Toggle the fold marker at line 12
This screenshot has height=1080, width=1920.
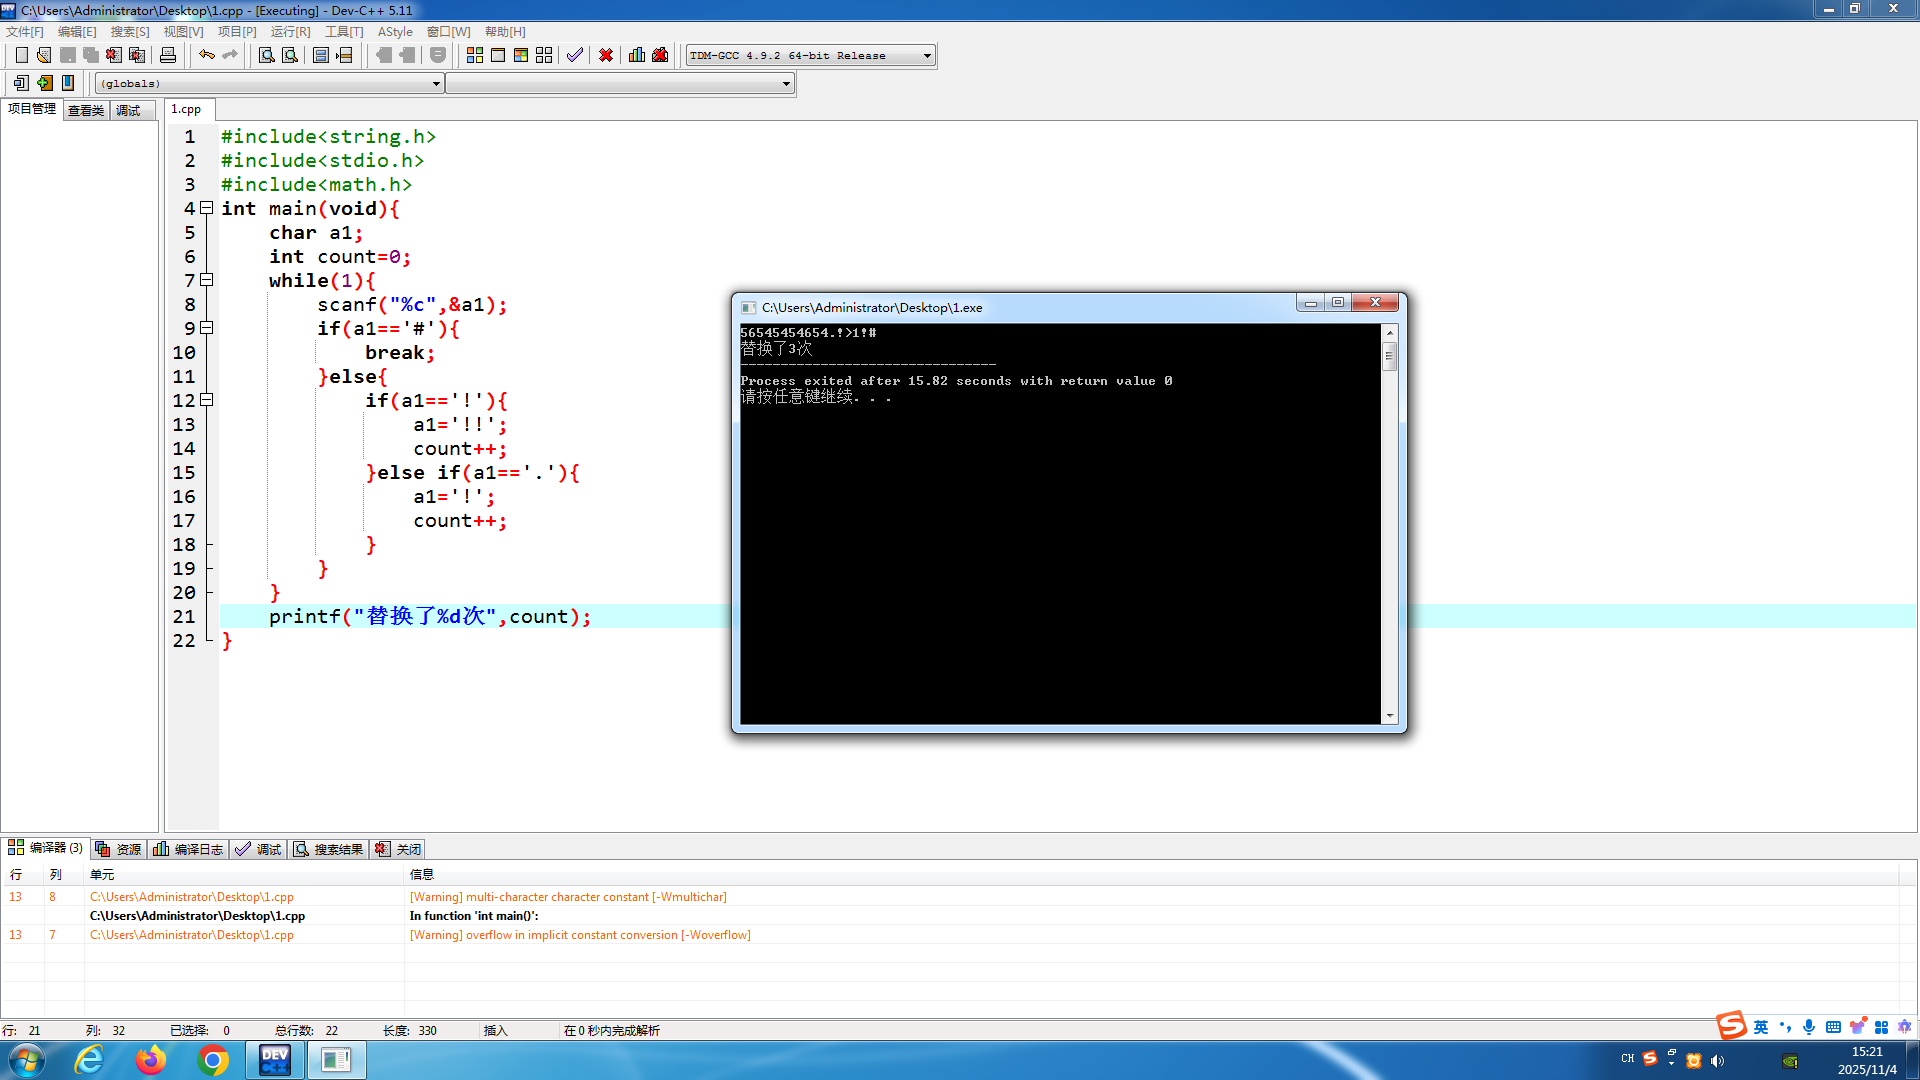(x=207, y=400)
